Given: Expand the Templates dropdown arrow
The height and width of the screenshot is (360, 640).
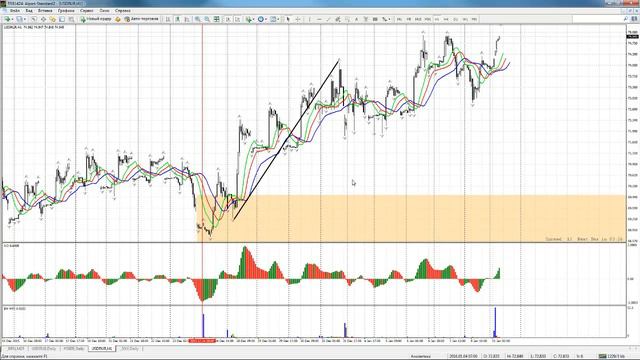Looking at the screenshot, I should pyautogui.click(x=278, y=19).
